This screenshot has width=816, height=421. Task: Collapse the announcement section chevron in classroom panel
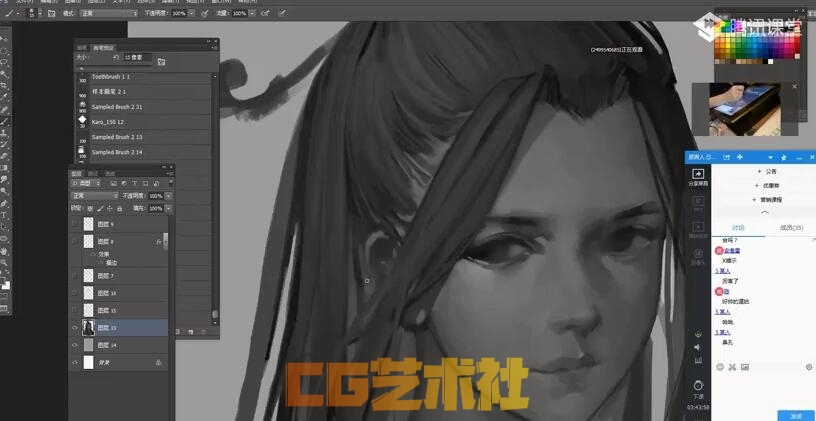[764, 212]
